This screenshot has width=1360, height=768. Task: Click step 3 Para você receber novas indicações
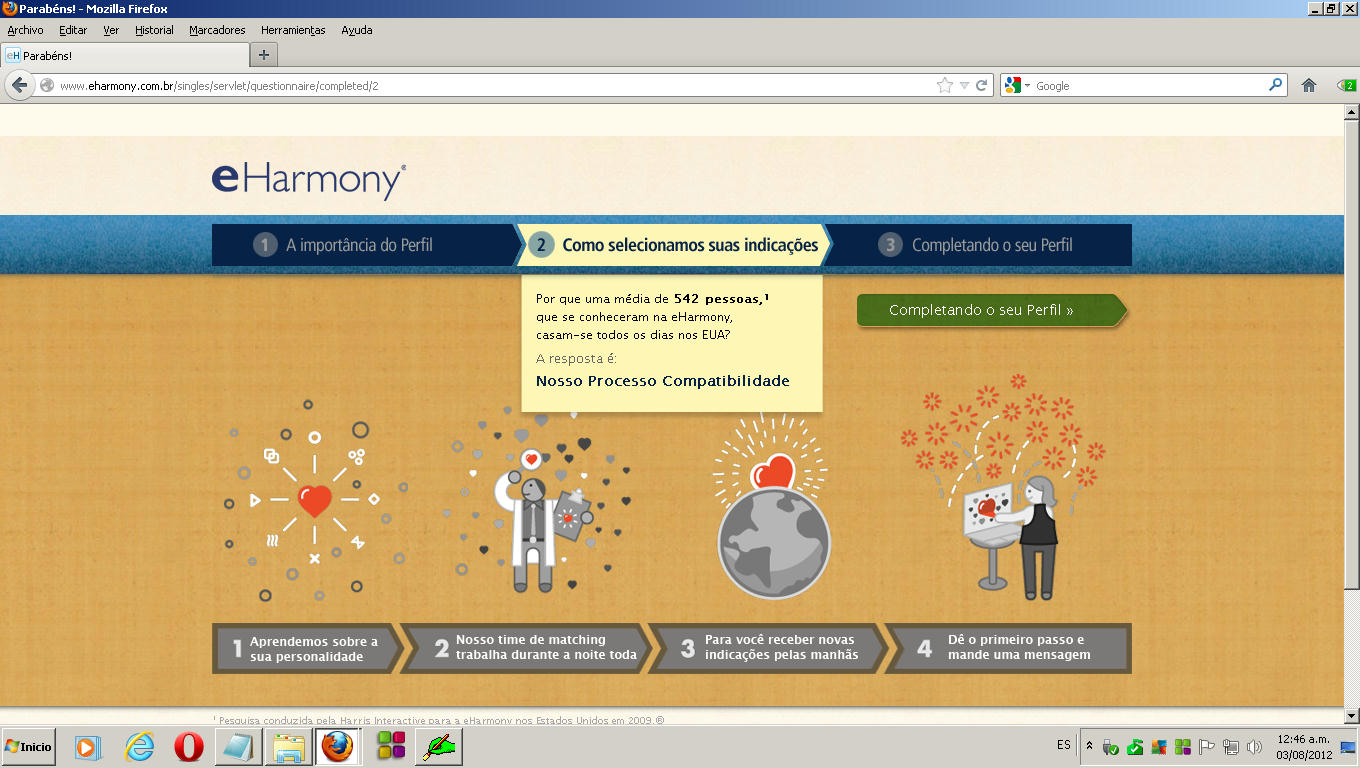pos(768,648)
